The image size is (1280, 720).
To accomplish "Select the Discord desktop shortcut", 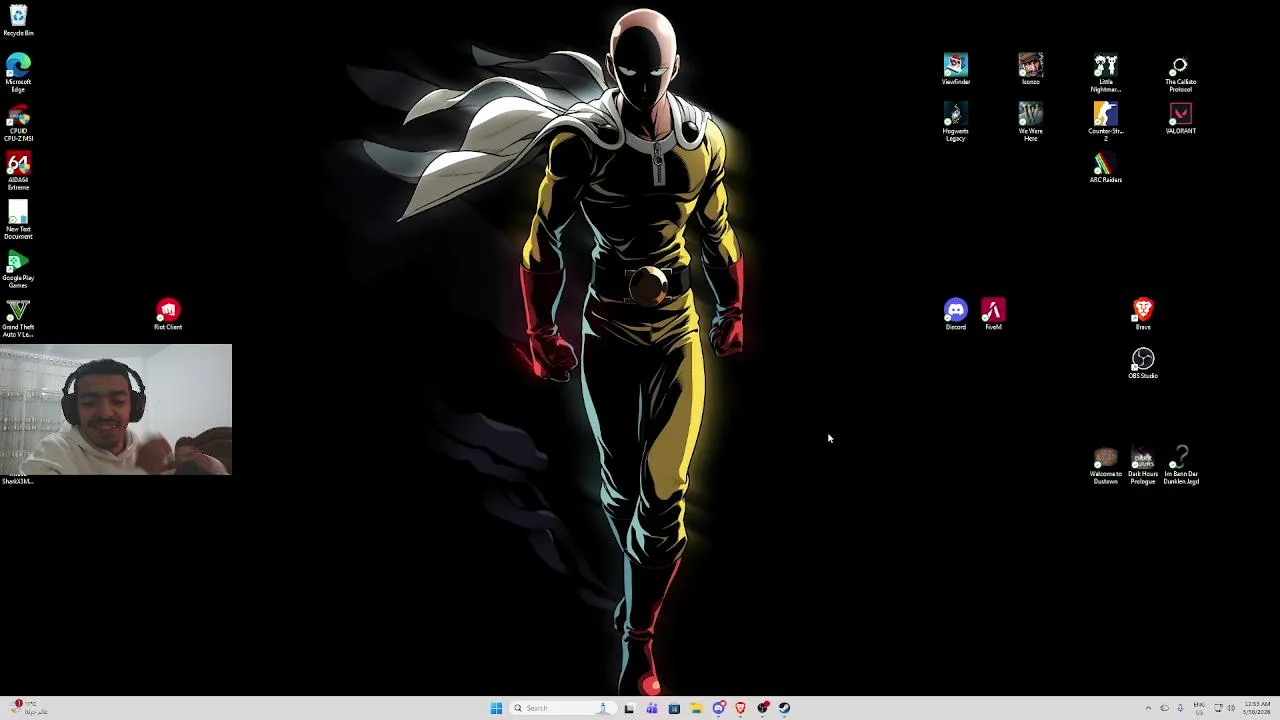I will pos(955,314).
